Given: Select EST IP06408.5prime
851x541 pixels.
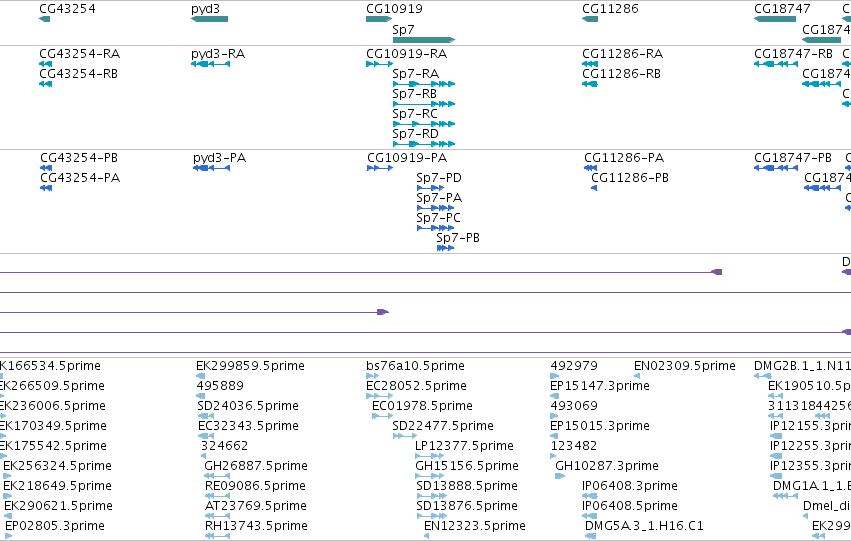Looking at the screenshot, I should pos(630,506).
